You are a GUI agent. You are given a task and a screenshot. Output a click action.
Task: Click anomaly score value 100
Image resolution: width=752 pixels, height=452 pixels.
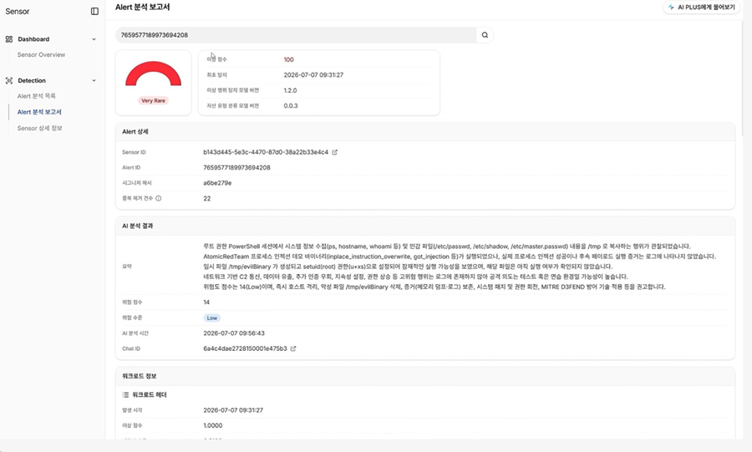(289, 59)
